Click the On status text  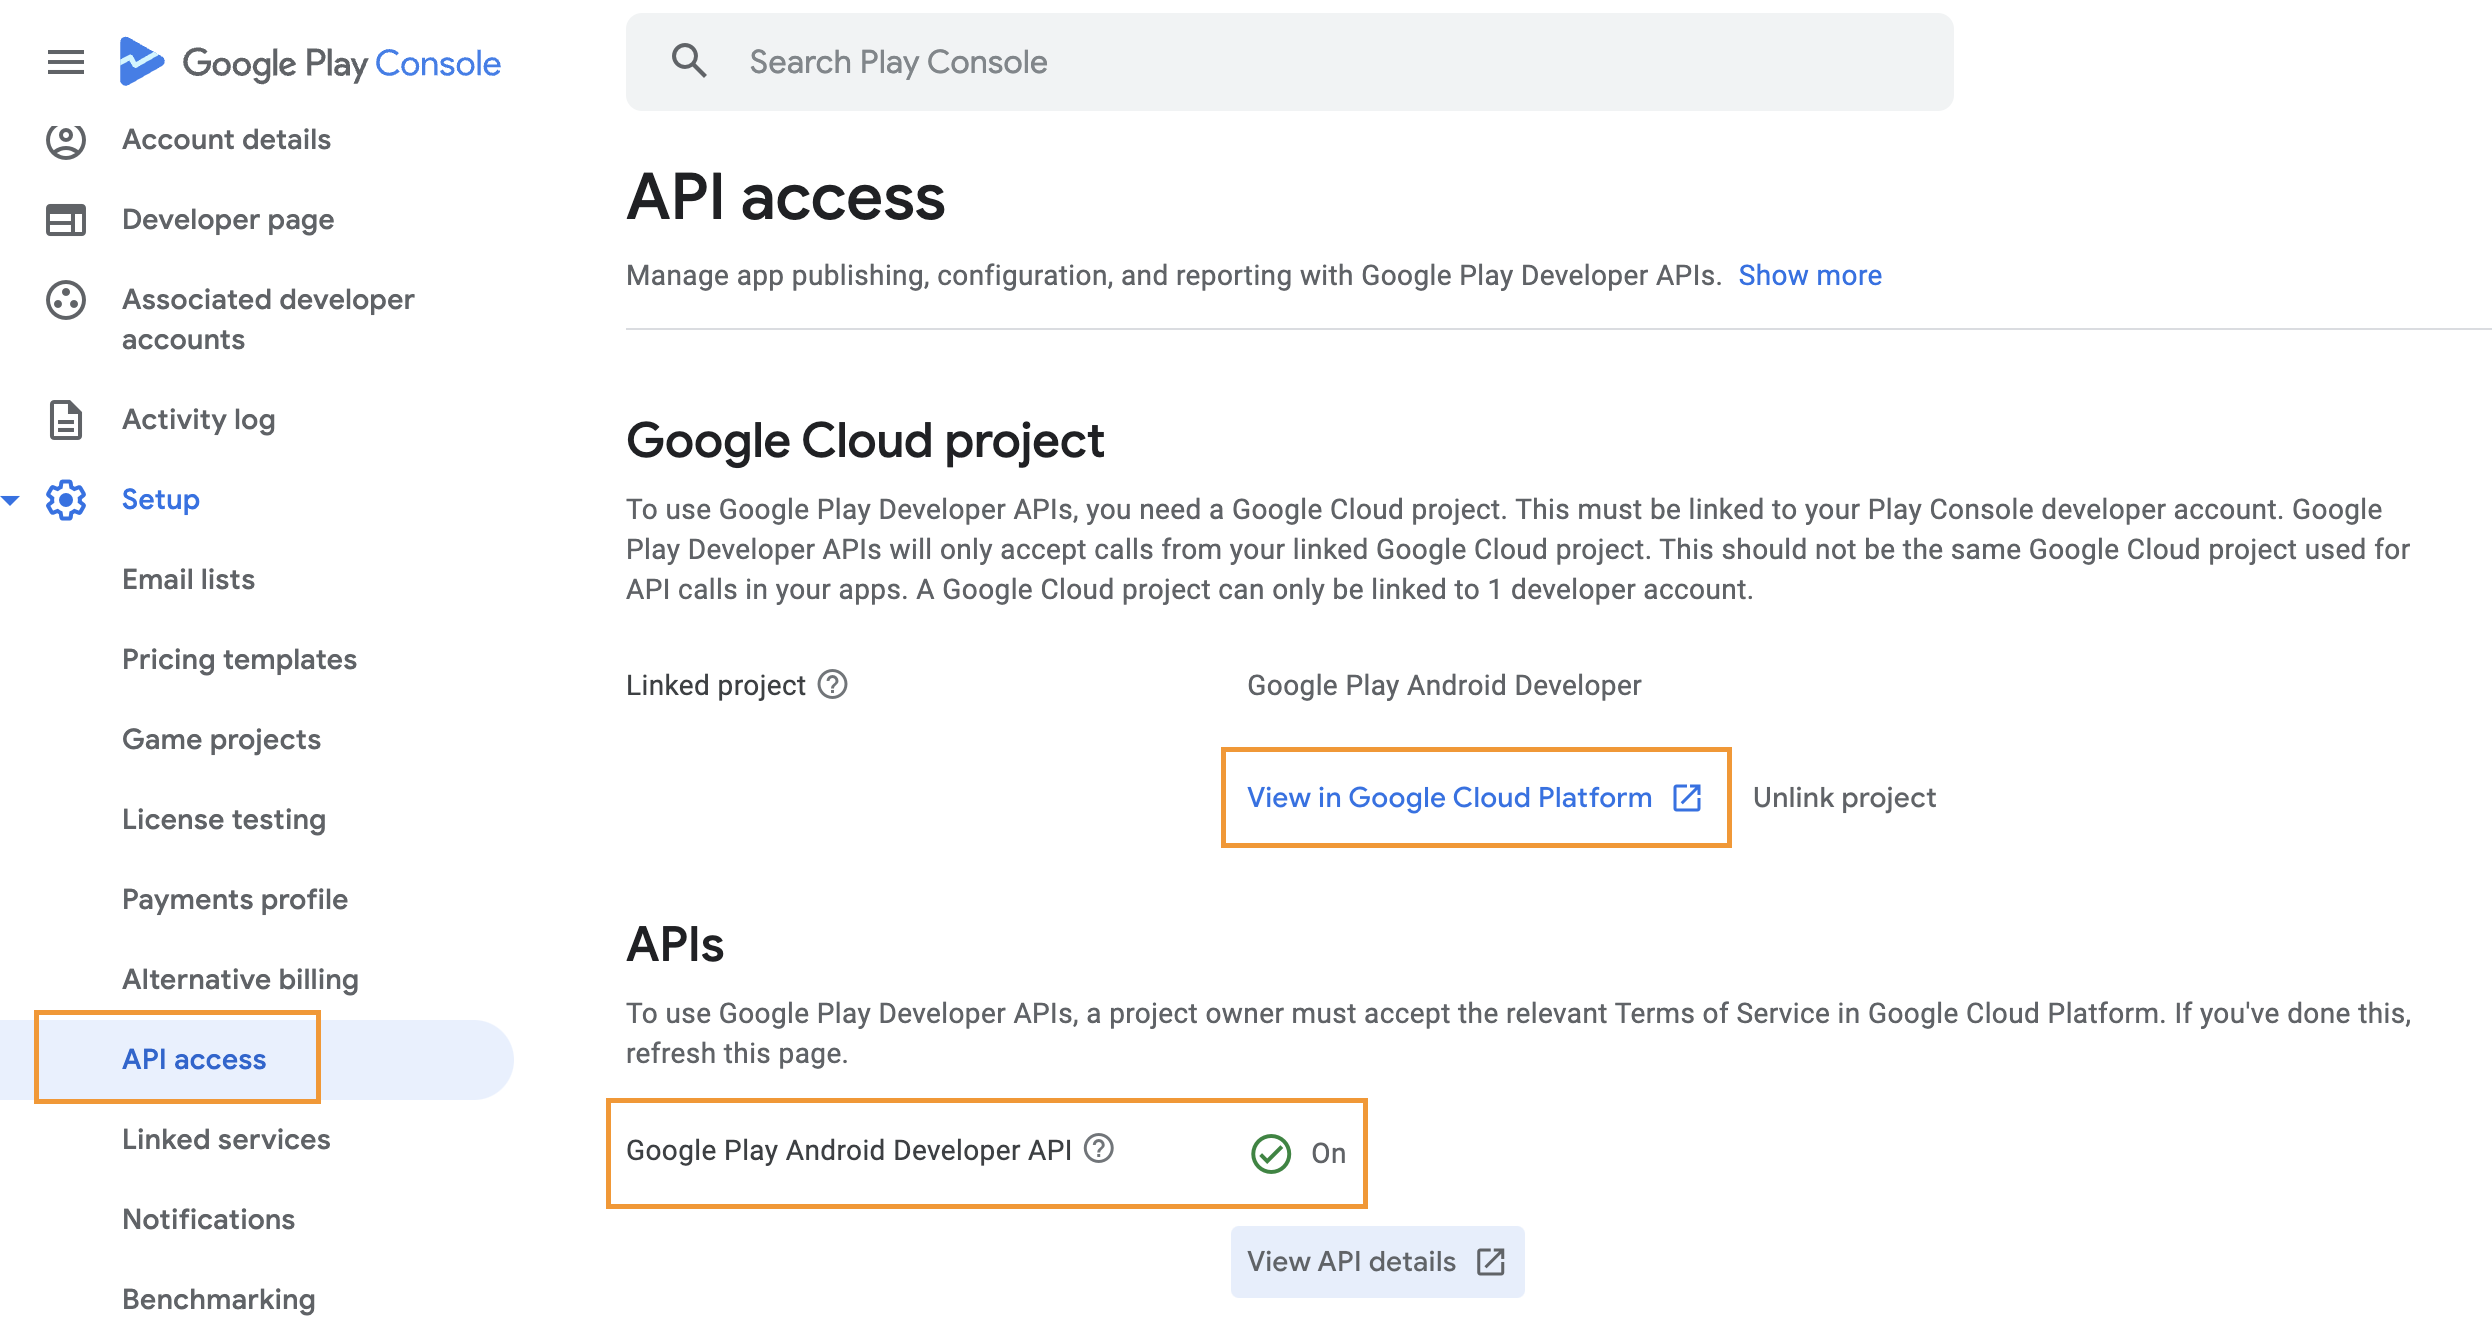pyautogui.click(x=1328, y=1153)
